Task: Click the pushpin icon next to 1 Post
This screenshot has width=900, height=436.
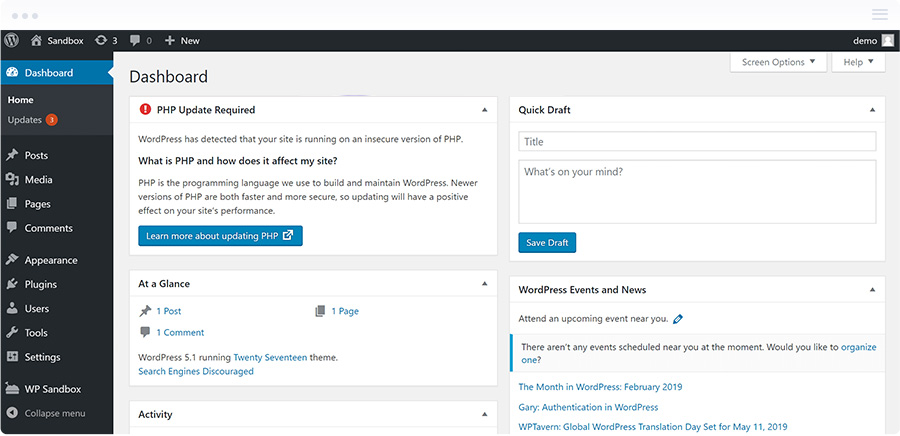Action: point(145,311)
